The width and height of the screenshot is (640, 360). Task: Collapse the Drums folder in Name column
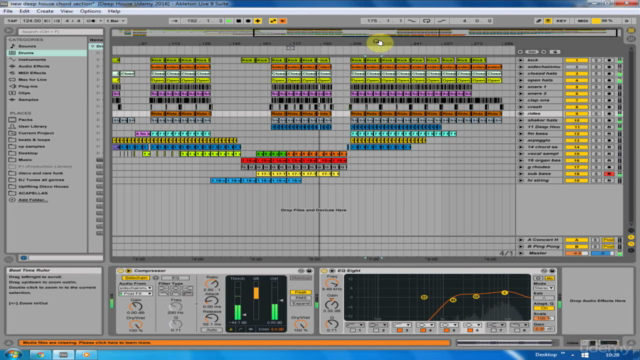(x=93, y=47)
